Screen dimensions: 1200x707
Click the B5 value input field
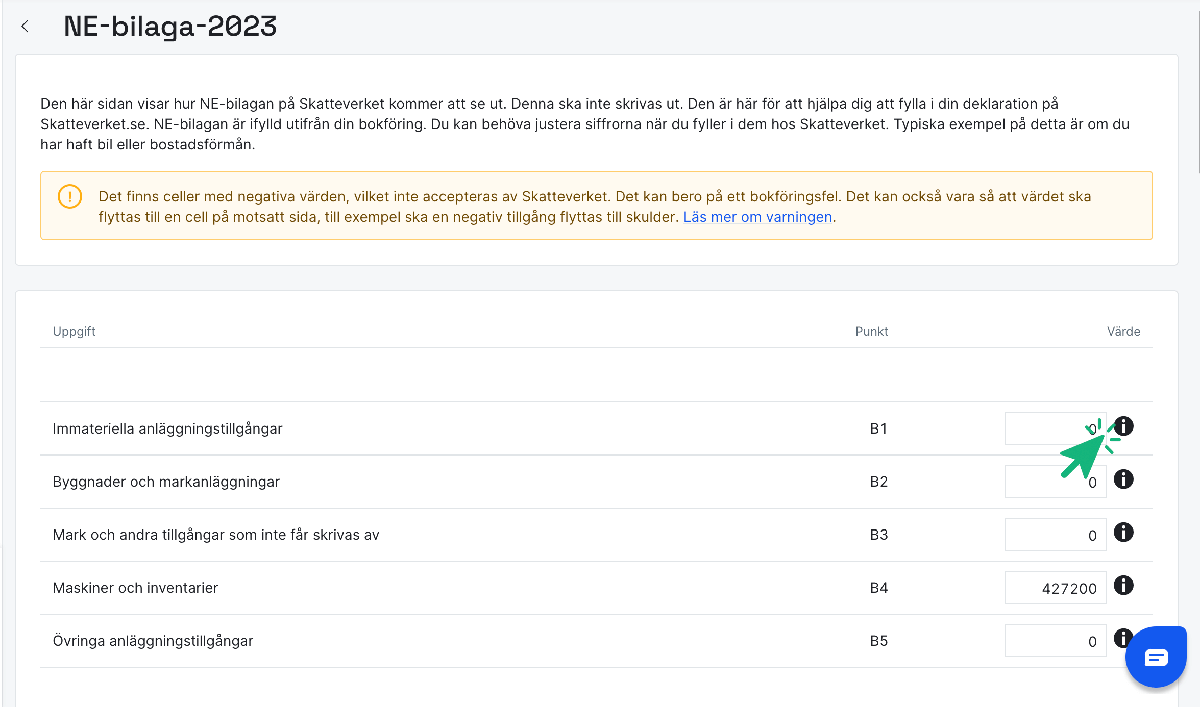[x=1055, y=641]
